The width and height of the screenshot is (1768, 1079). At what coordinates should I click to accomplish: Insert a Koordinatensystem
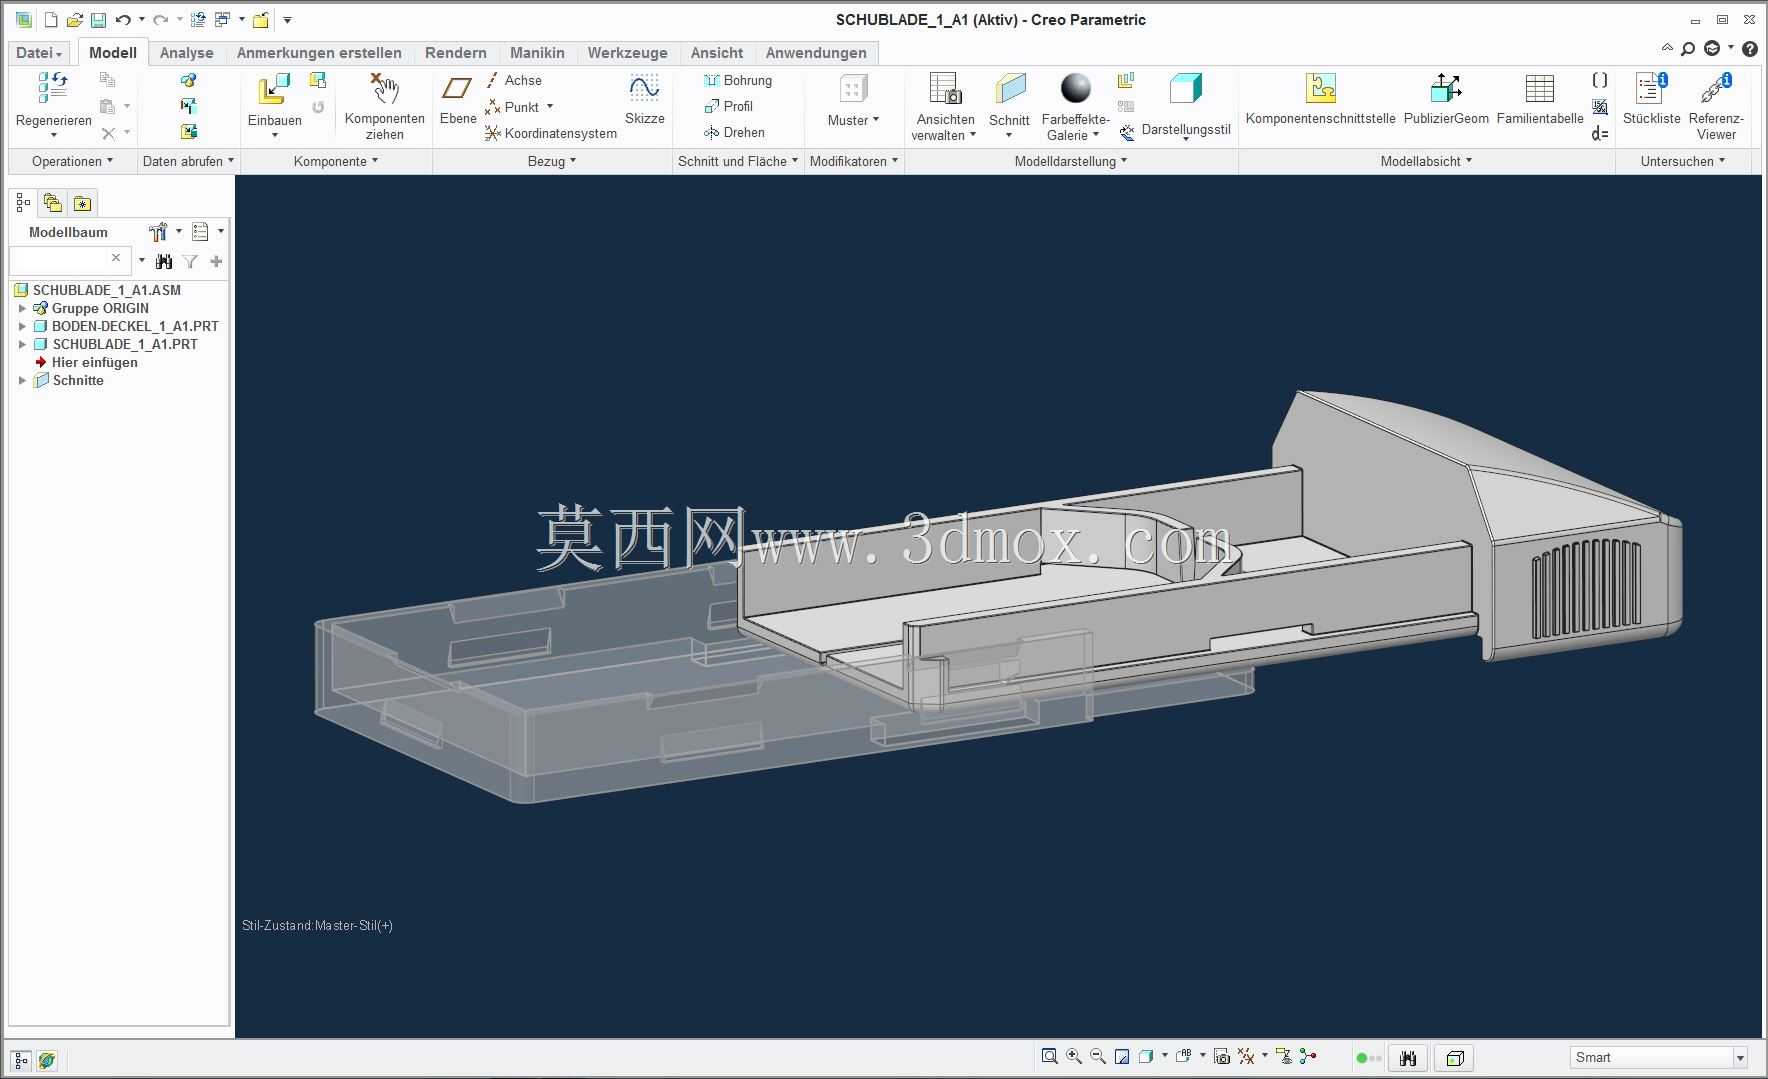550,133
